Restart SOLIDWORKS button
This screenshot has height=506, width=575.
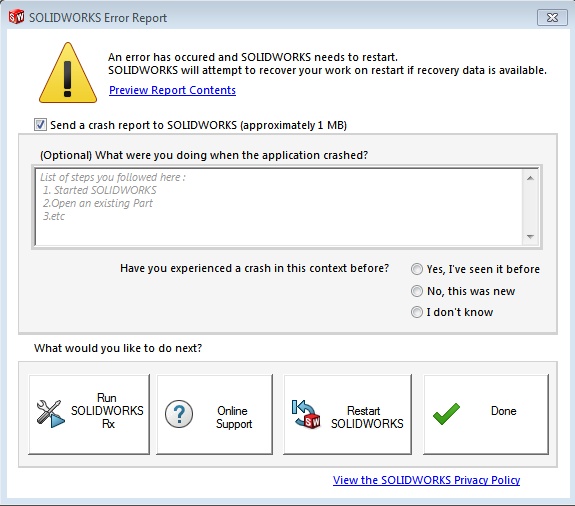347,414
